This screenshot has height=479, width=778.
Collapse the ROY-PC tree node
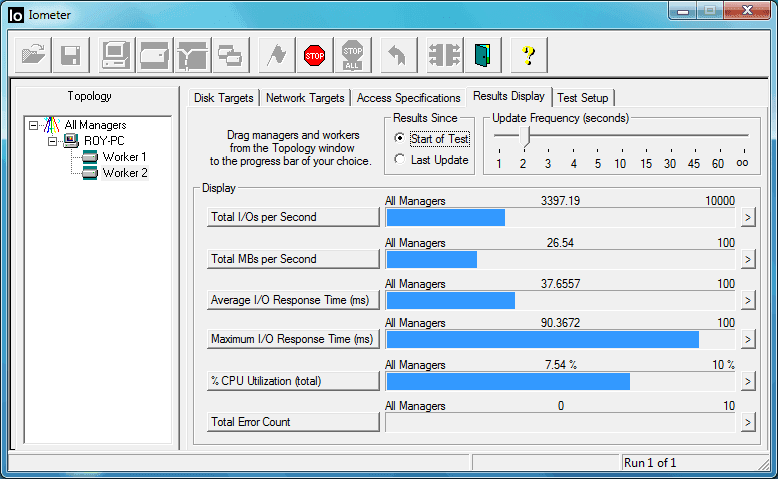point(52,141)
